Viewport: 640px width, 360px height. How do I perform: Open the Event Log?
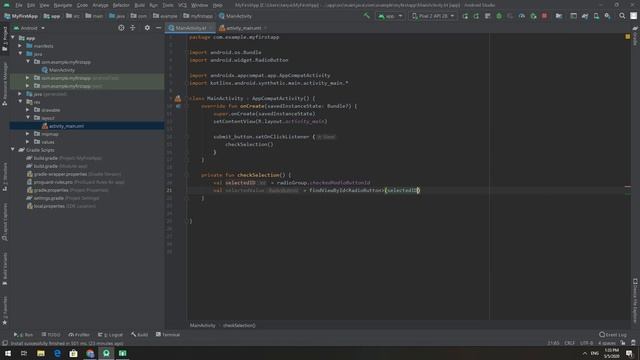613,334
